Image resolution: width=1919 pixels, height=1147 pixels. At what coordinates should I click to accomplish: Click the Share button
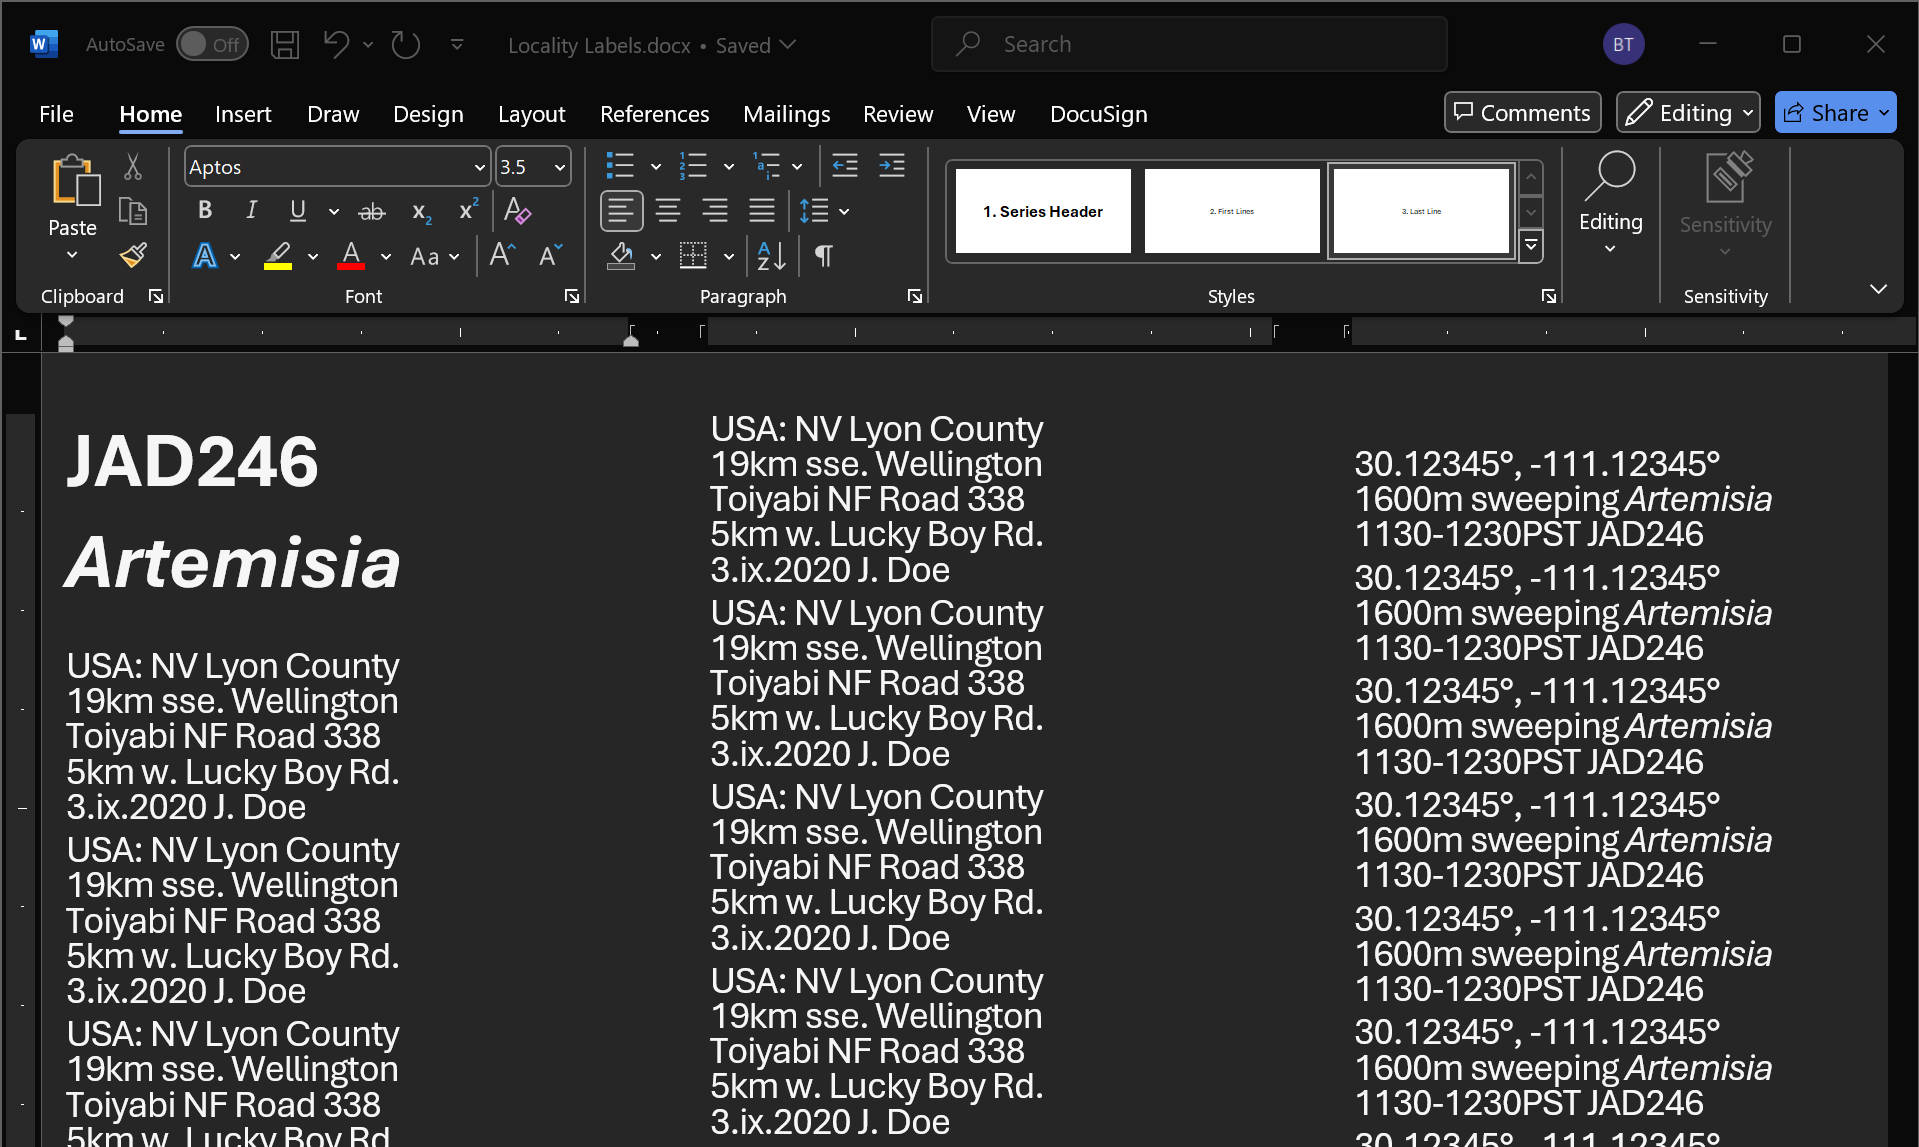click(x=1826, y=113)
